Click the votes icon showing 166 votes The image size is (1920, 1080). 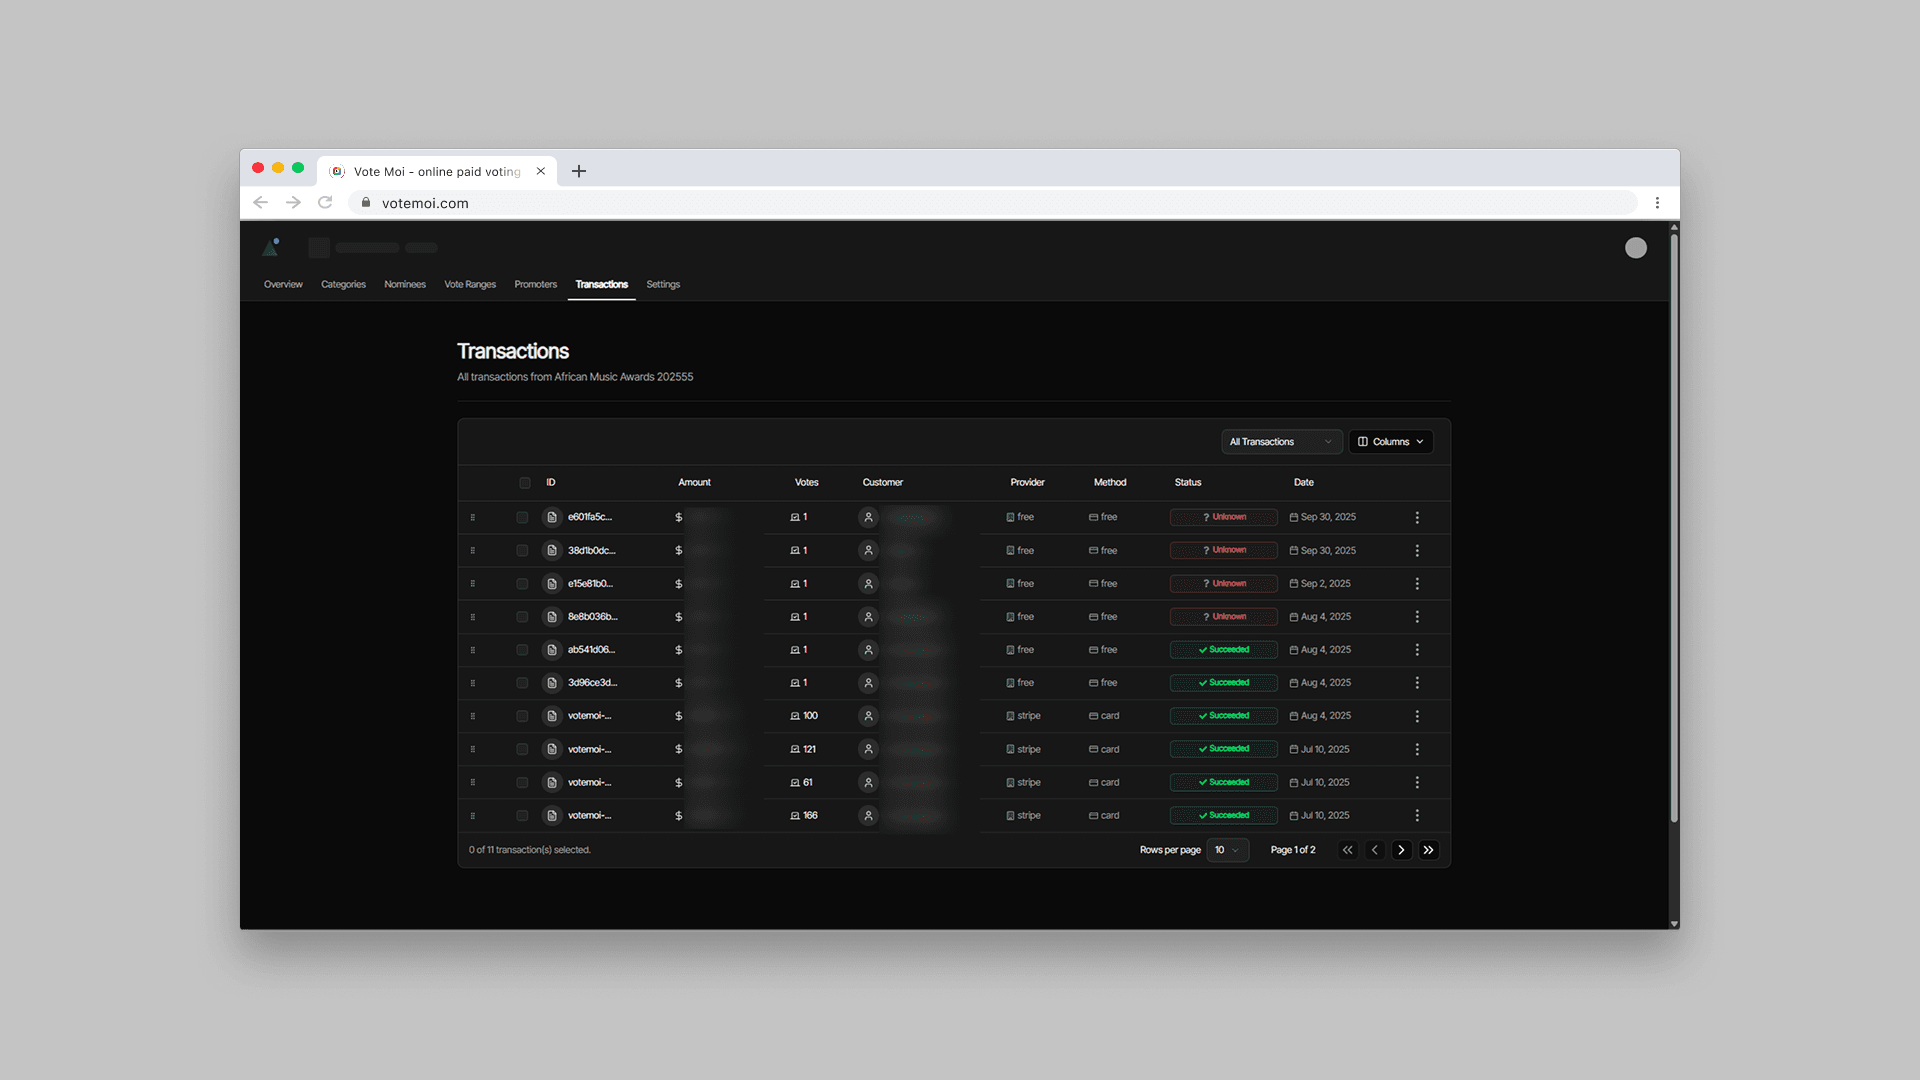793,815
